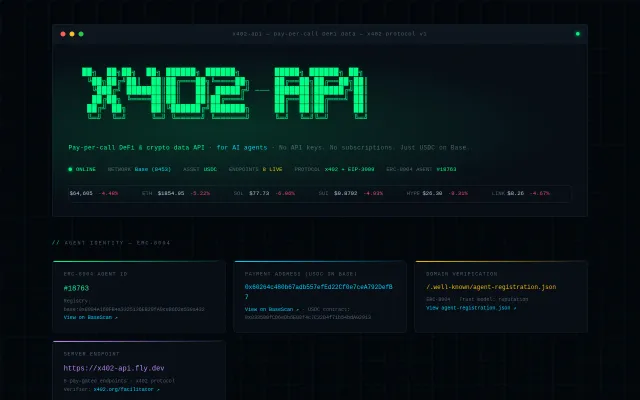Click 'Pay-per-call DeFi & crypto data API' text

coord(136,147)
